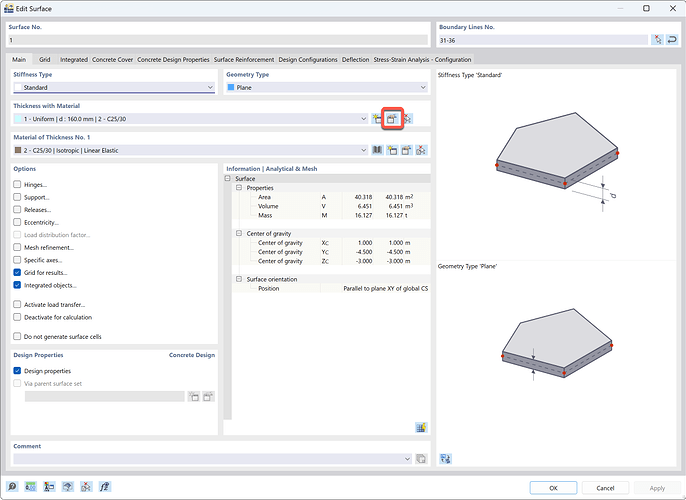Check Deactivate for calculation
The height and width of the screenshot is (500, 686).
(x=17, y=317)
